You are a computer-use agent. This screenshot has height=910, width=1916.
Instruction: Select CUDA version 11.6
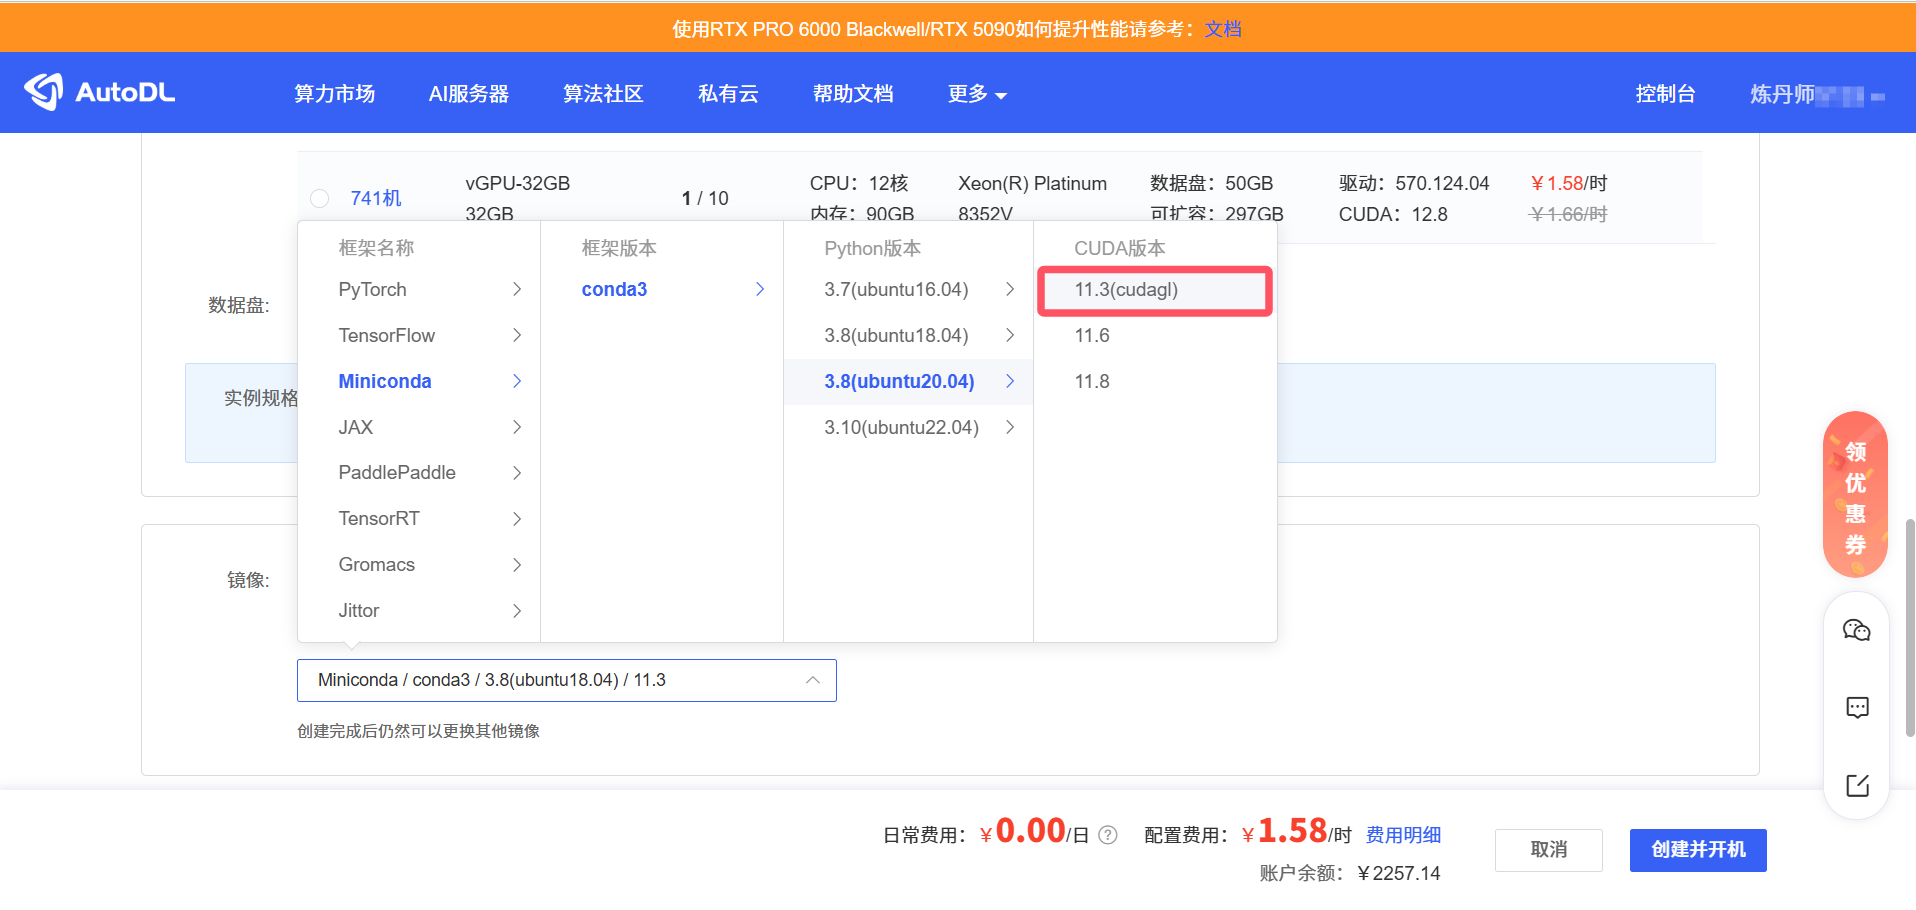pos(1091,335)
